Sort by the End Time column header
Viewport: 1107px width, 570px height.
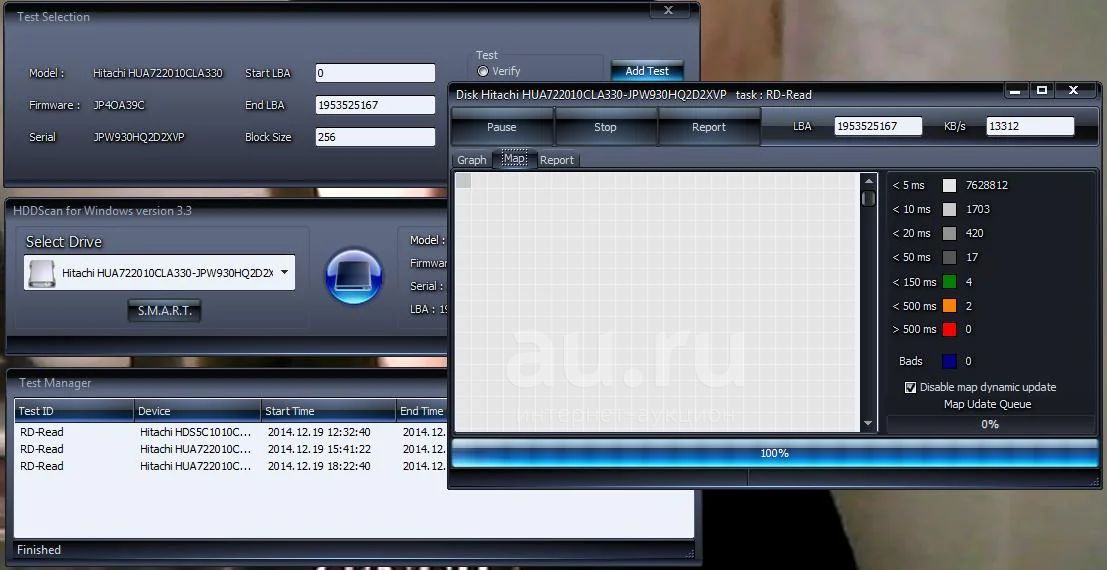point(421,410)
